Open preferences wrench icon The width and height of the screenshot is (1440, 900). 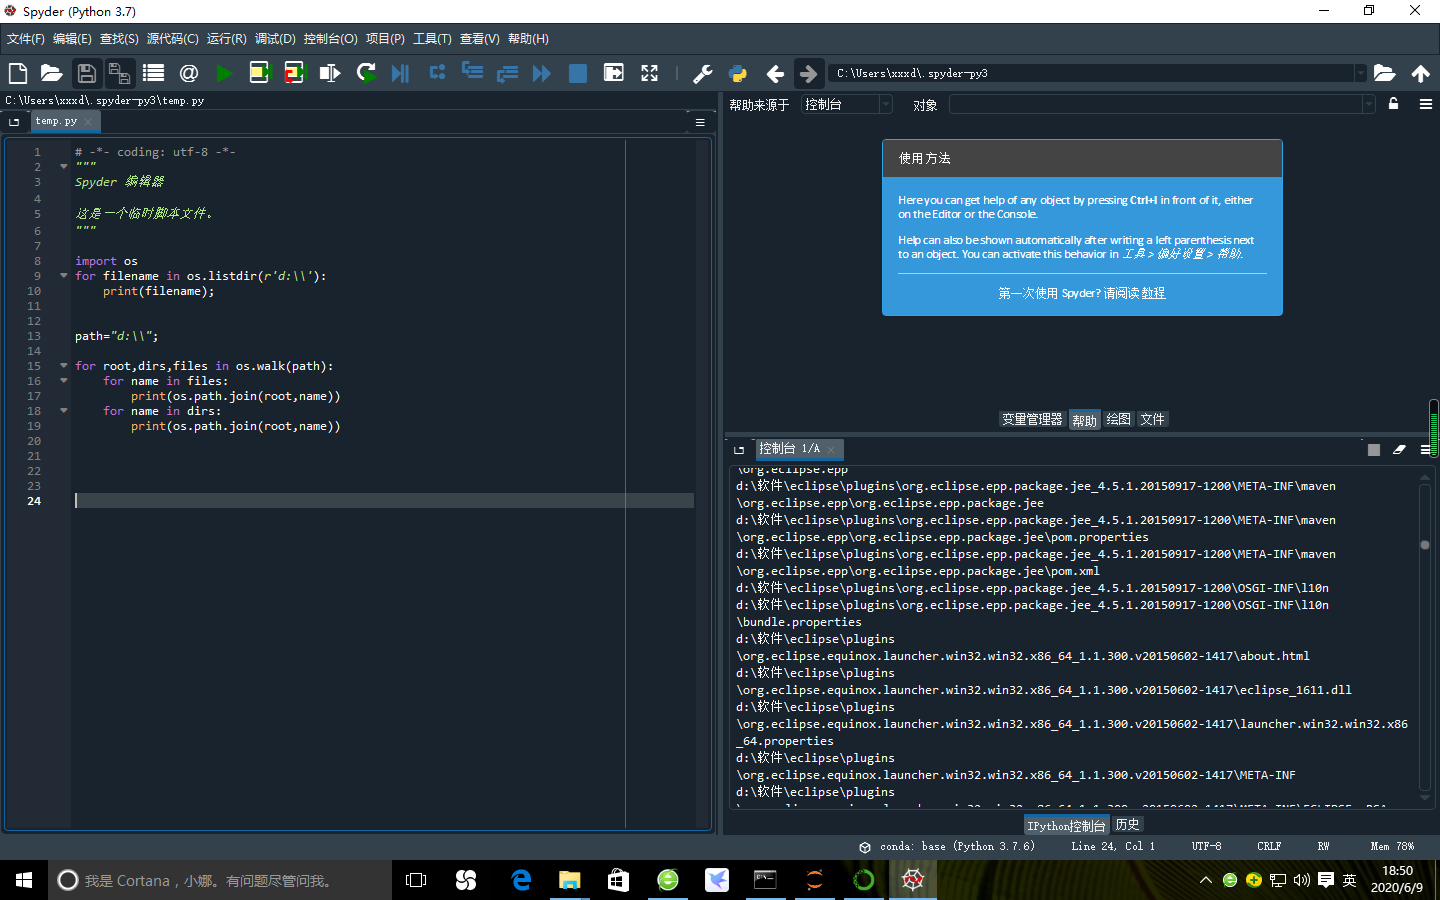coord(703,73)
